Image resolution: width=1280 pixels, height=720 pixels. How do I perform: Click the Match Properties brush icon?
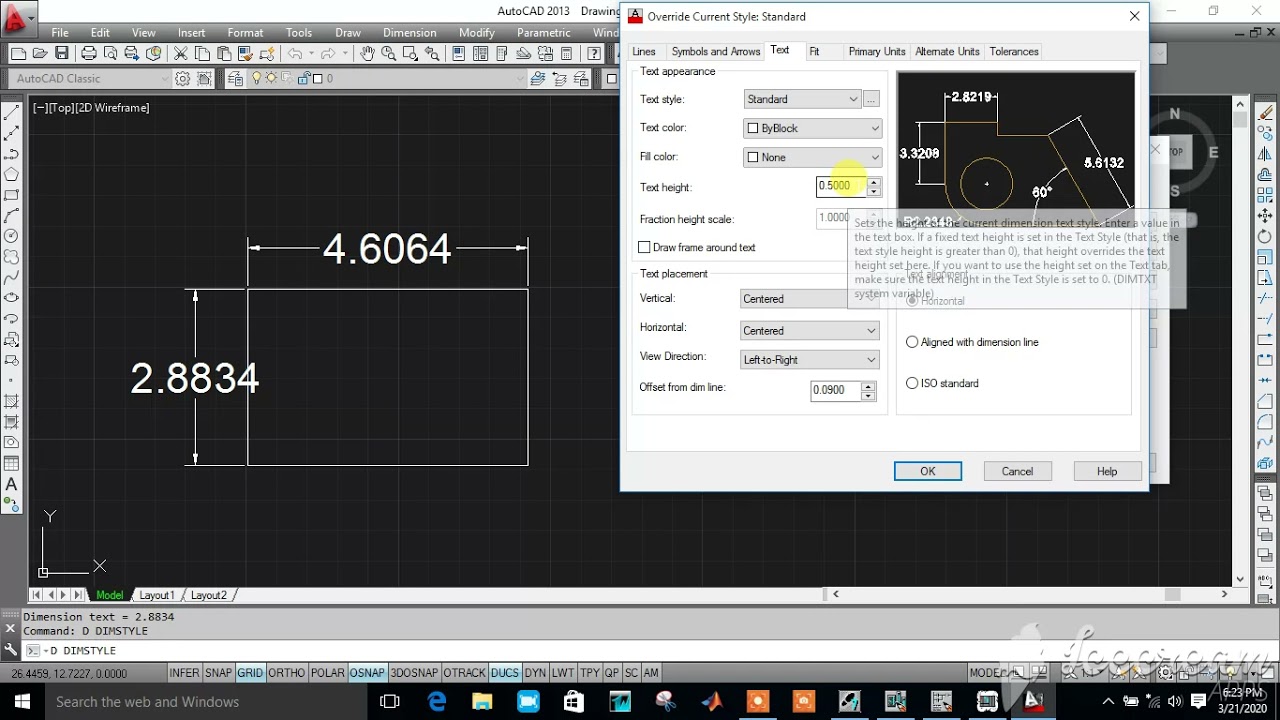pyautogui.click(x=246, y=53)
